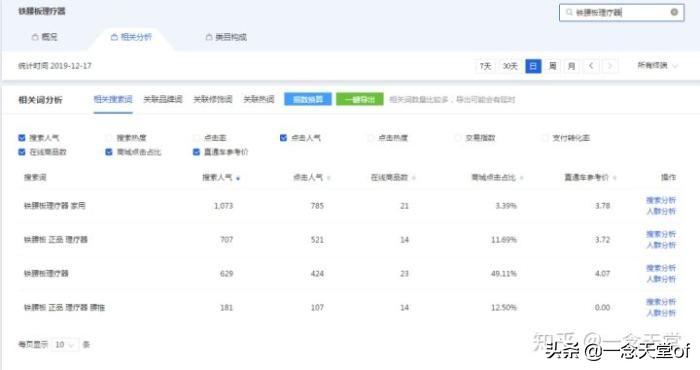Click the magnifier icon in the search box
Image resolution: width=700 pixels, height=370 pixels.
click(x=569, y=12)
